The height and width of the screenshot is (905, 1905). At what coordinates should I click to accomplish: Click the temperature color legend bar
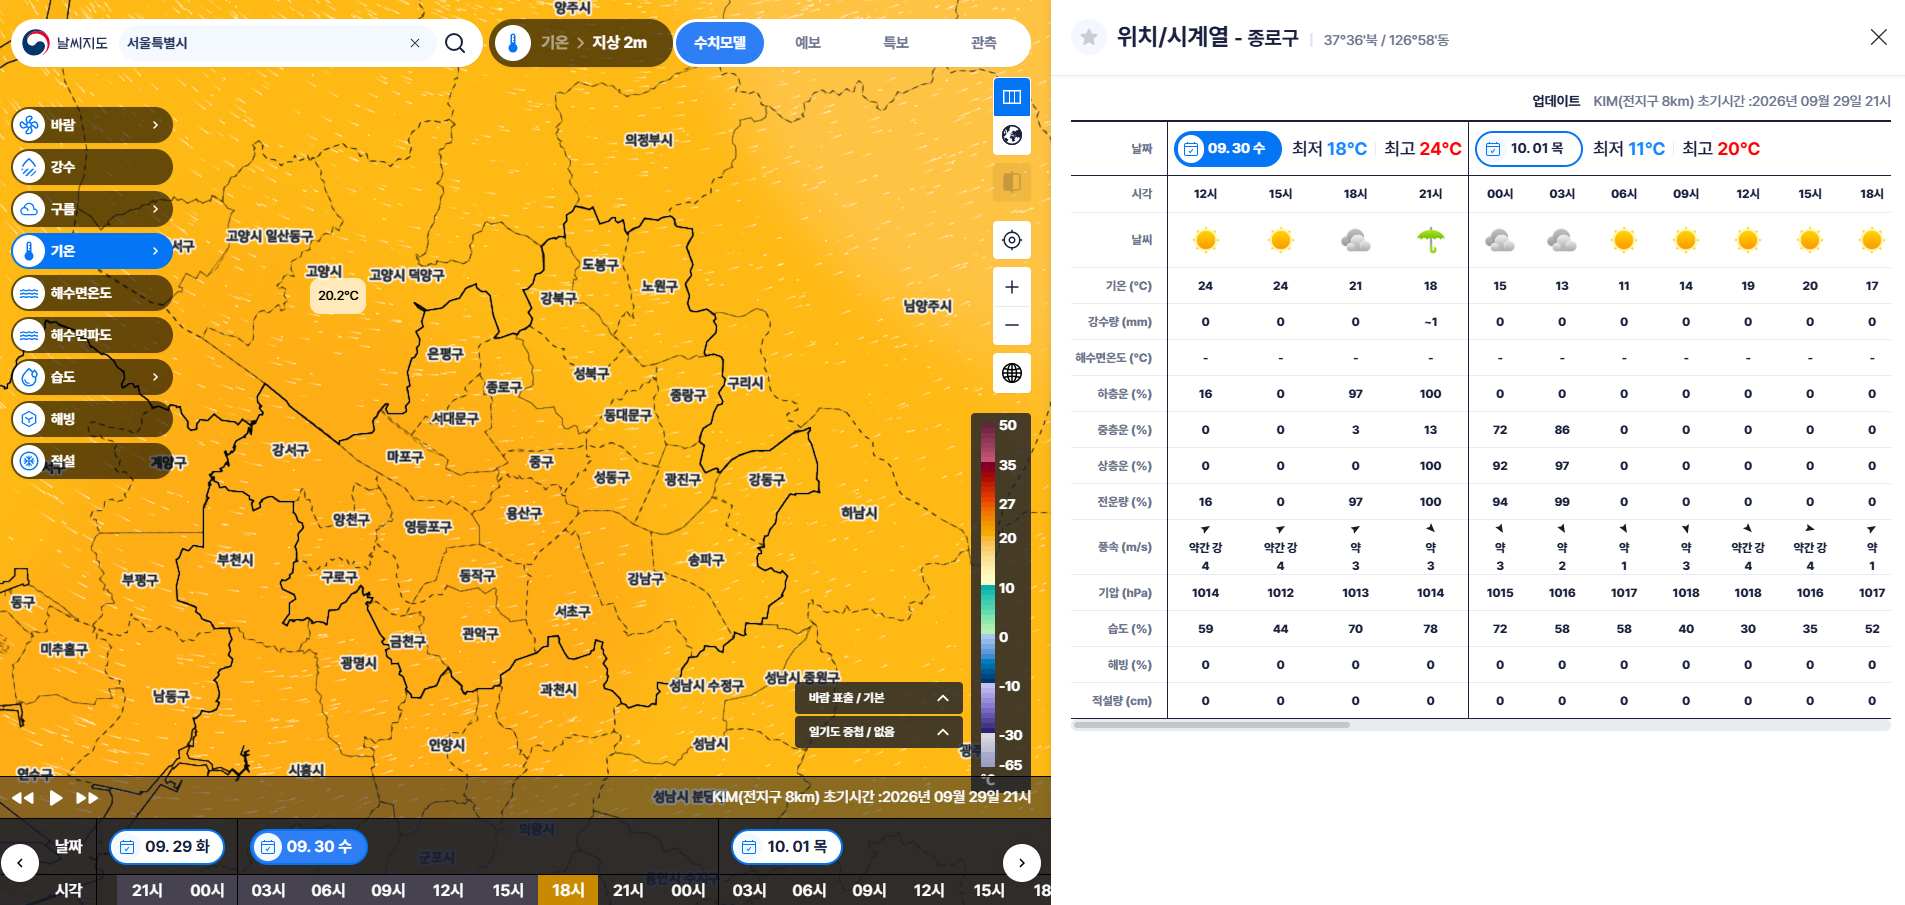(987, 597)
